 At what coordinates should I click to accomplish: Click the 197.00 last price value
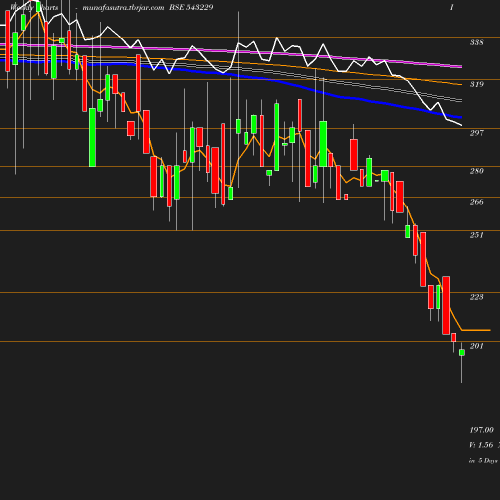482,430
